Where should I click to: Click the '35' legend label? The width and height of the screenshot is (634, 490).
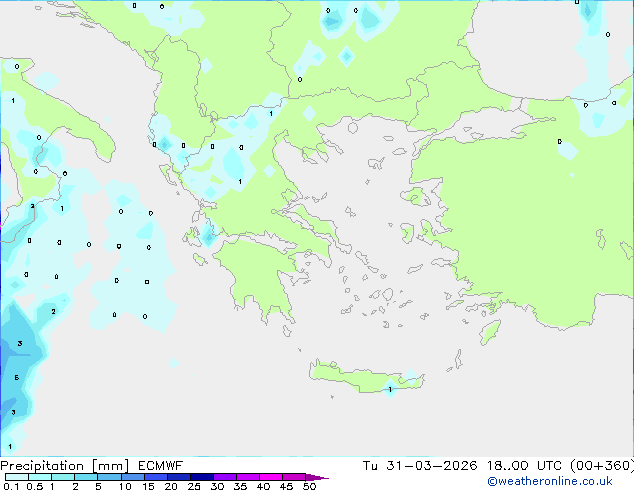tap(240, 486)
